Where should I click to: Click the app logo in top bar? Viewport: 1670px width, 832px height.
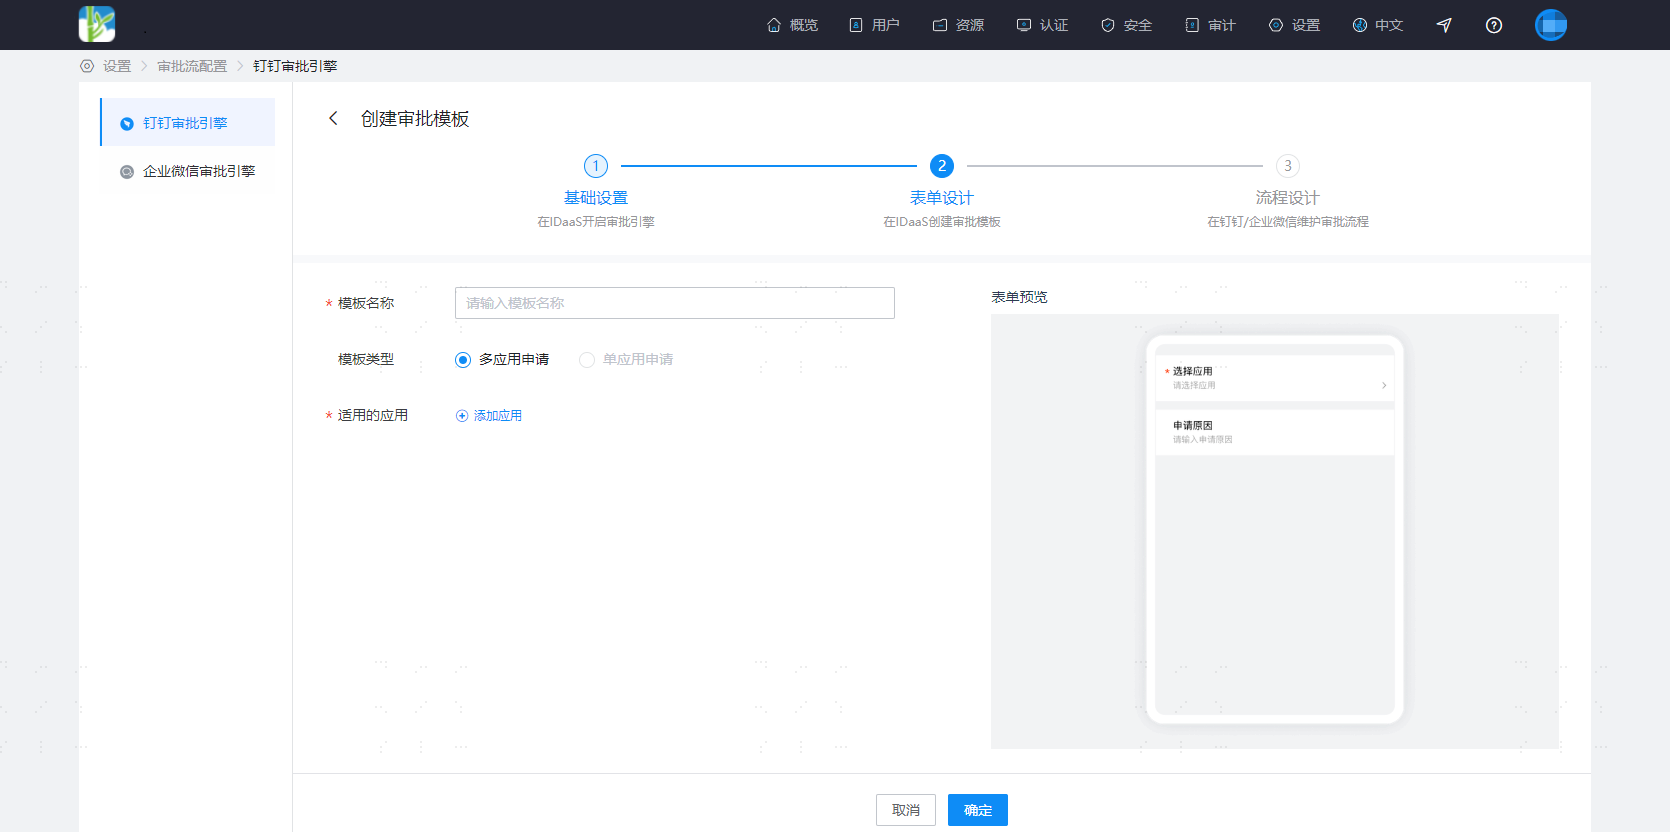pos(97,24)
